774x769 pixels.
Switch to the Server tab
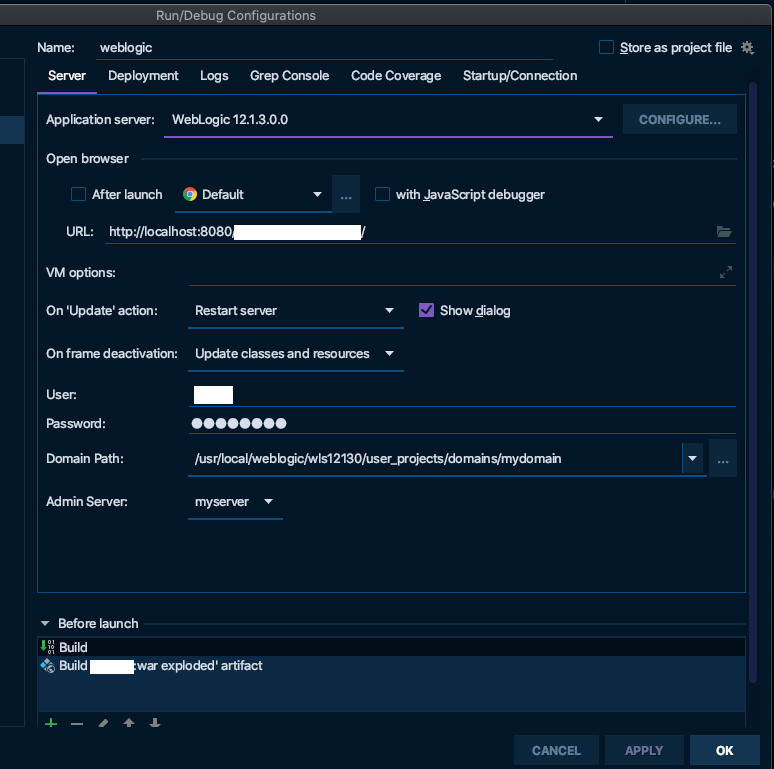[67, 76]
